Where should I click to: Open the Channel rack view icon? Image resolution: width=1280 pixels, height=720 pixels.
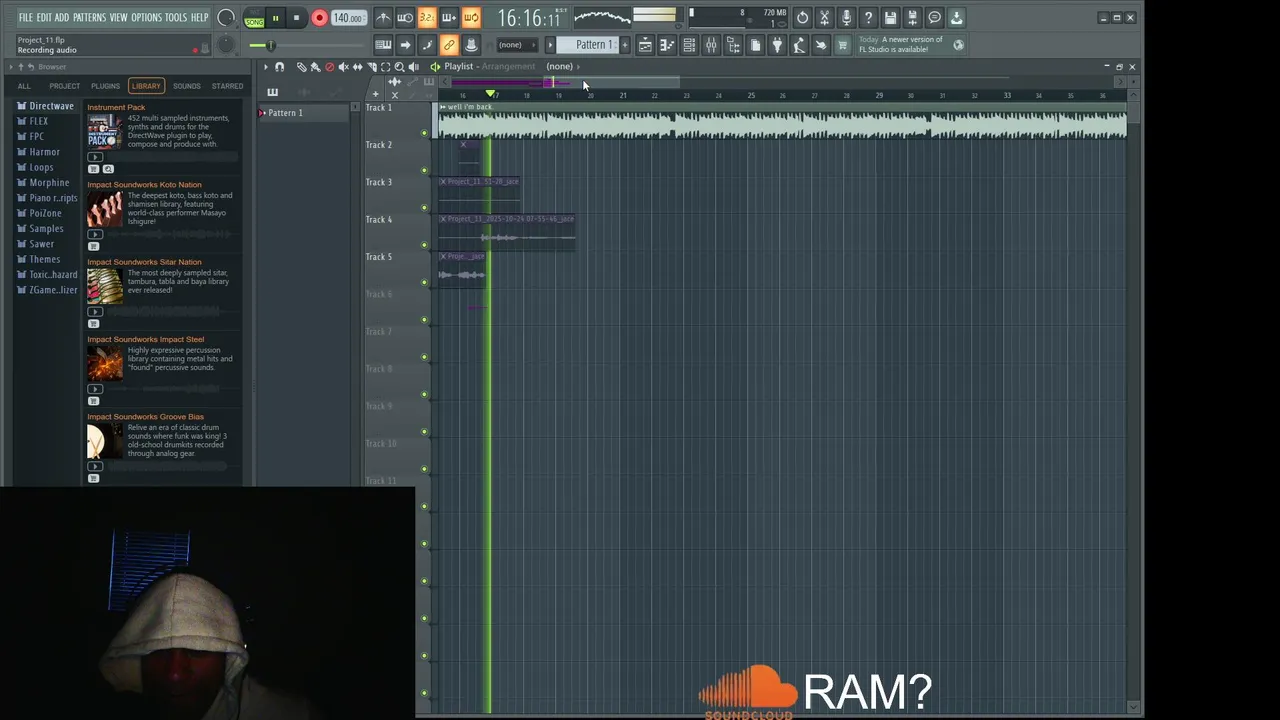tap(688, 45)
